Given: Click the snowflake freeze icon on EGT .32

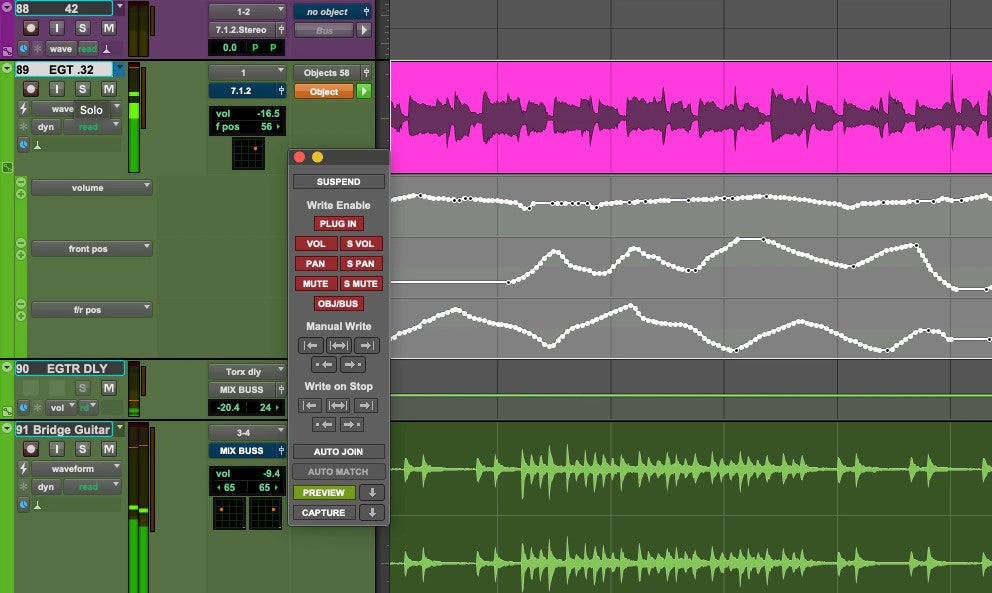Looking at the screenshot, I should (x=23, y=125).
